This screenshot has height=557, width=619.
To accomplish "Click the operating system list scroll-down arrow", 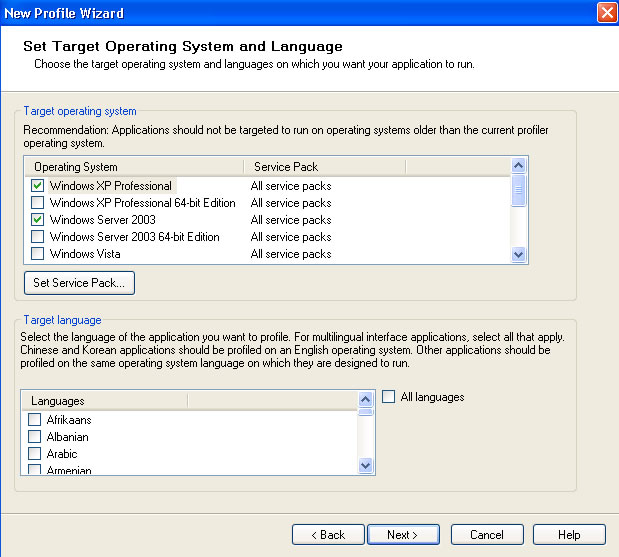I will pos(518,255).
